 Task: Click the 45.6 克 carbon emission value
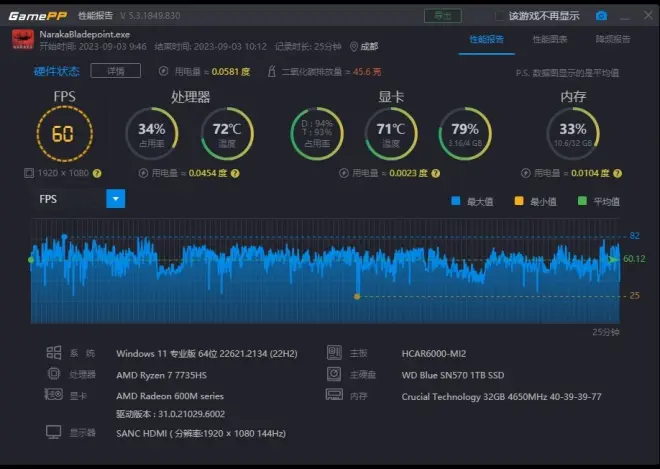point(367,72)
